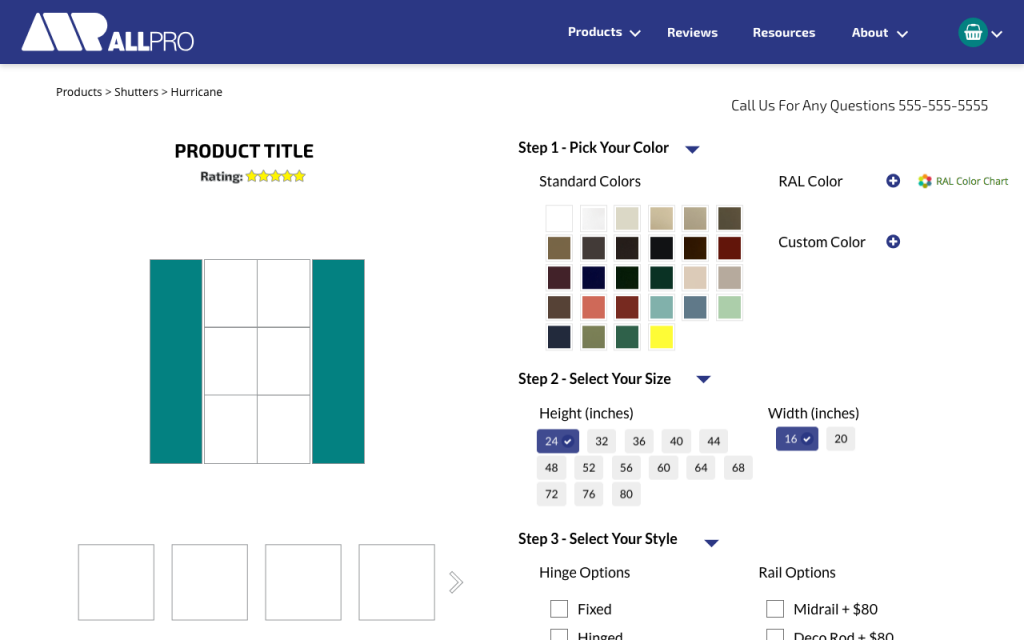Open the shopping cart icon
The width and height of the screenshot is (1024, 640).
[973, 32]
